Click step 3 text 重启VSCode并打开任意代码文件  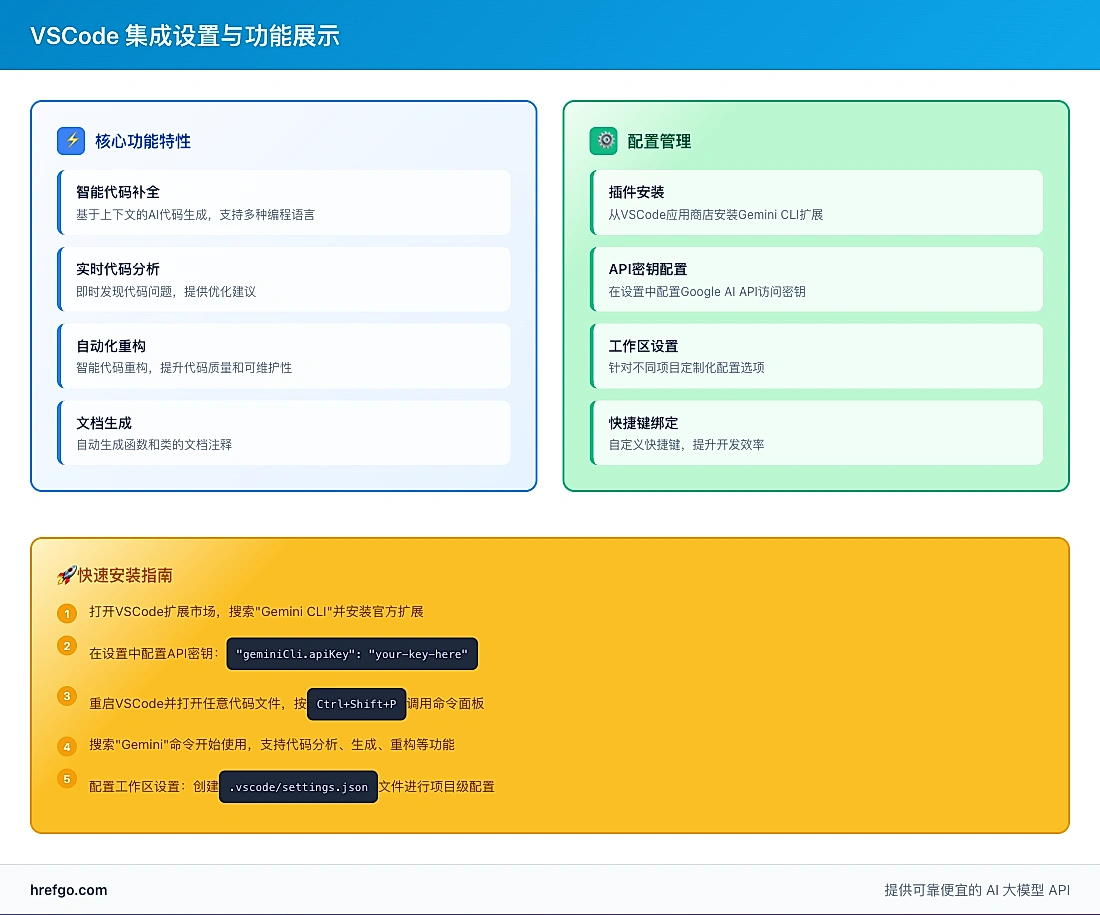[x=185, y=704]
